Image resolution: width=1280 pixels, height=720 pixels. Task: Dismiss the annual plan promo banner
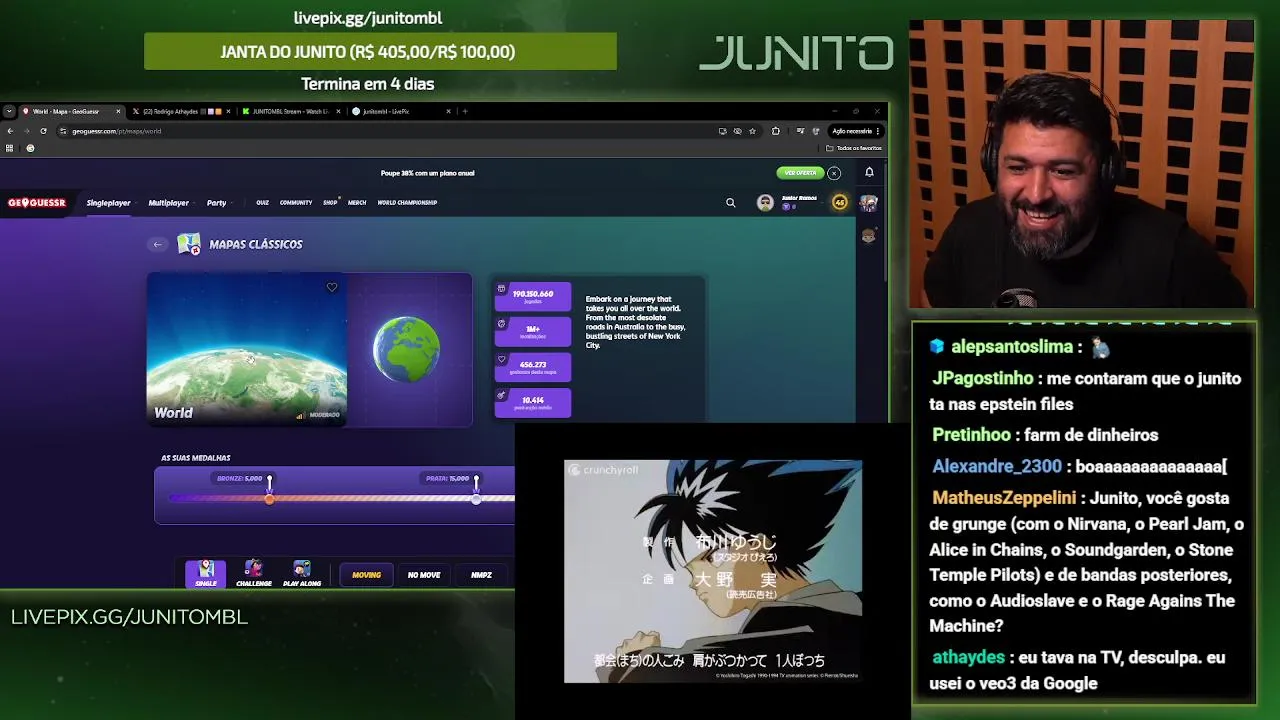pos(834,173)
